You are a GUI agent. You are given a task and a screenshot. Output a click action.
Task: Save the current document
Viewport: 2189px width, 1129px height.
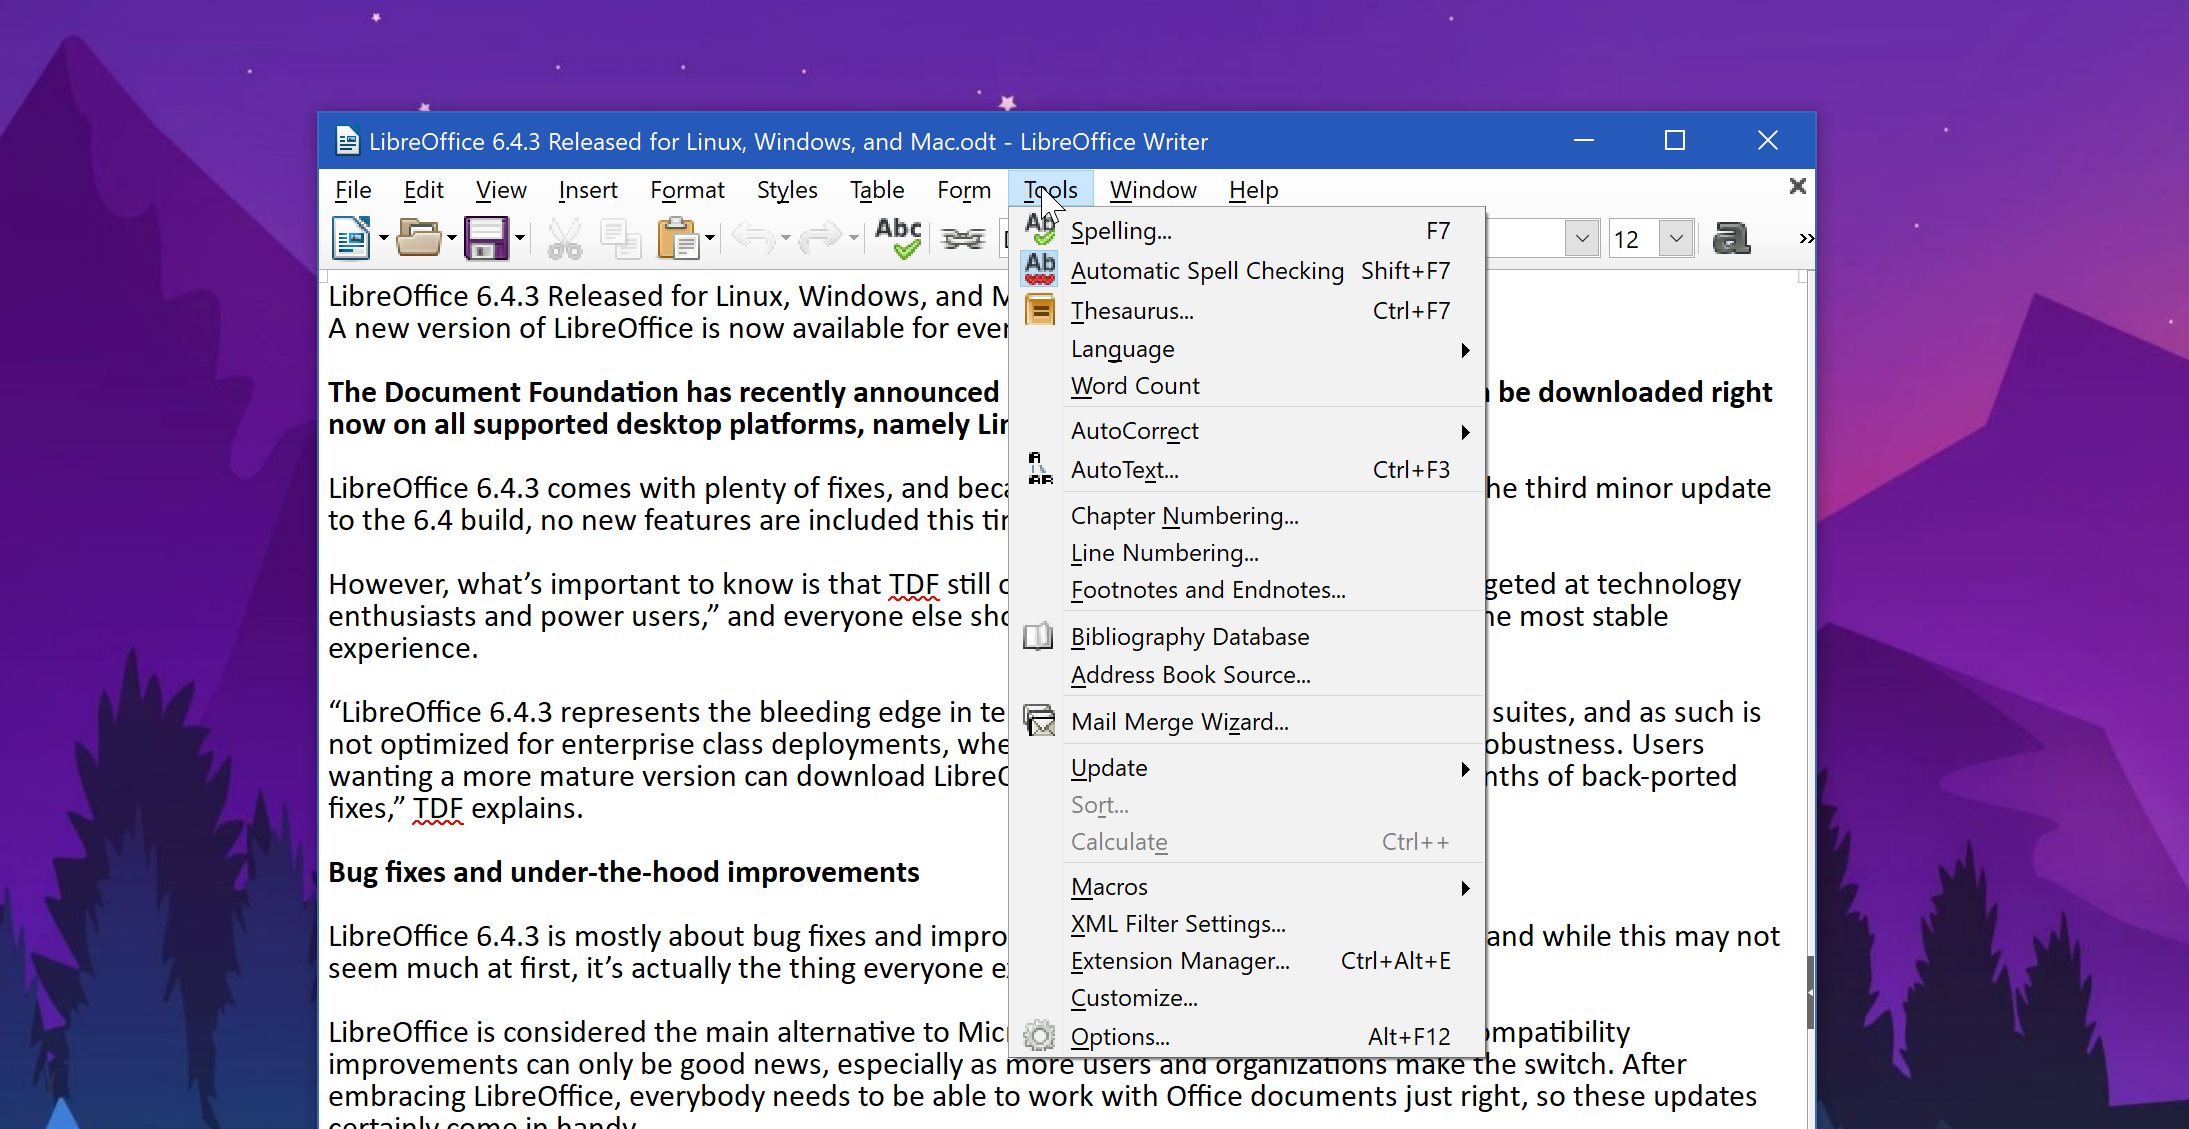click(x=489, y=237)
